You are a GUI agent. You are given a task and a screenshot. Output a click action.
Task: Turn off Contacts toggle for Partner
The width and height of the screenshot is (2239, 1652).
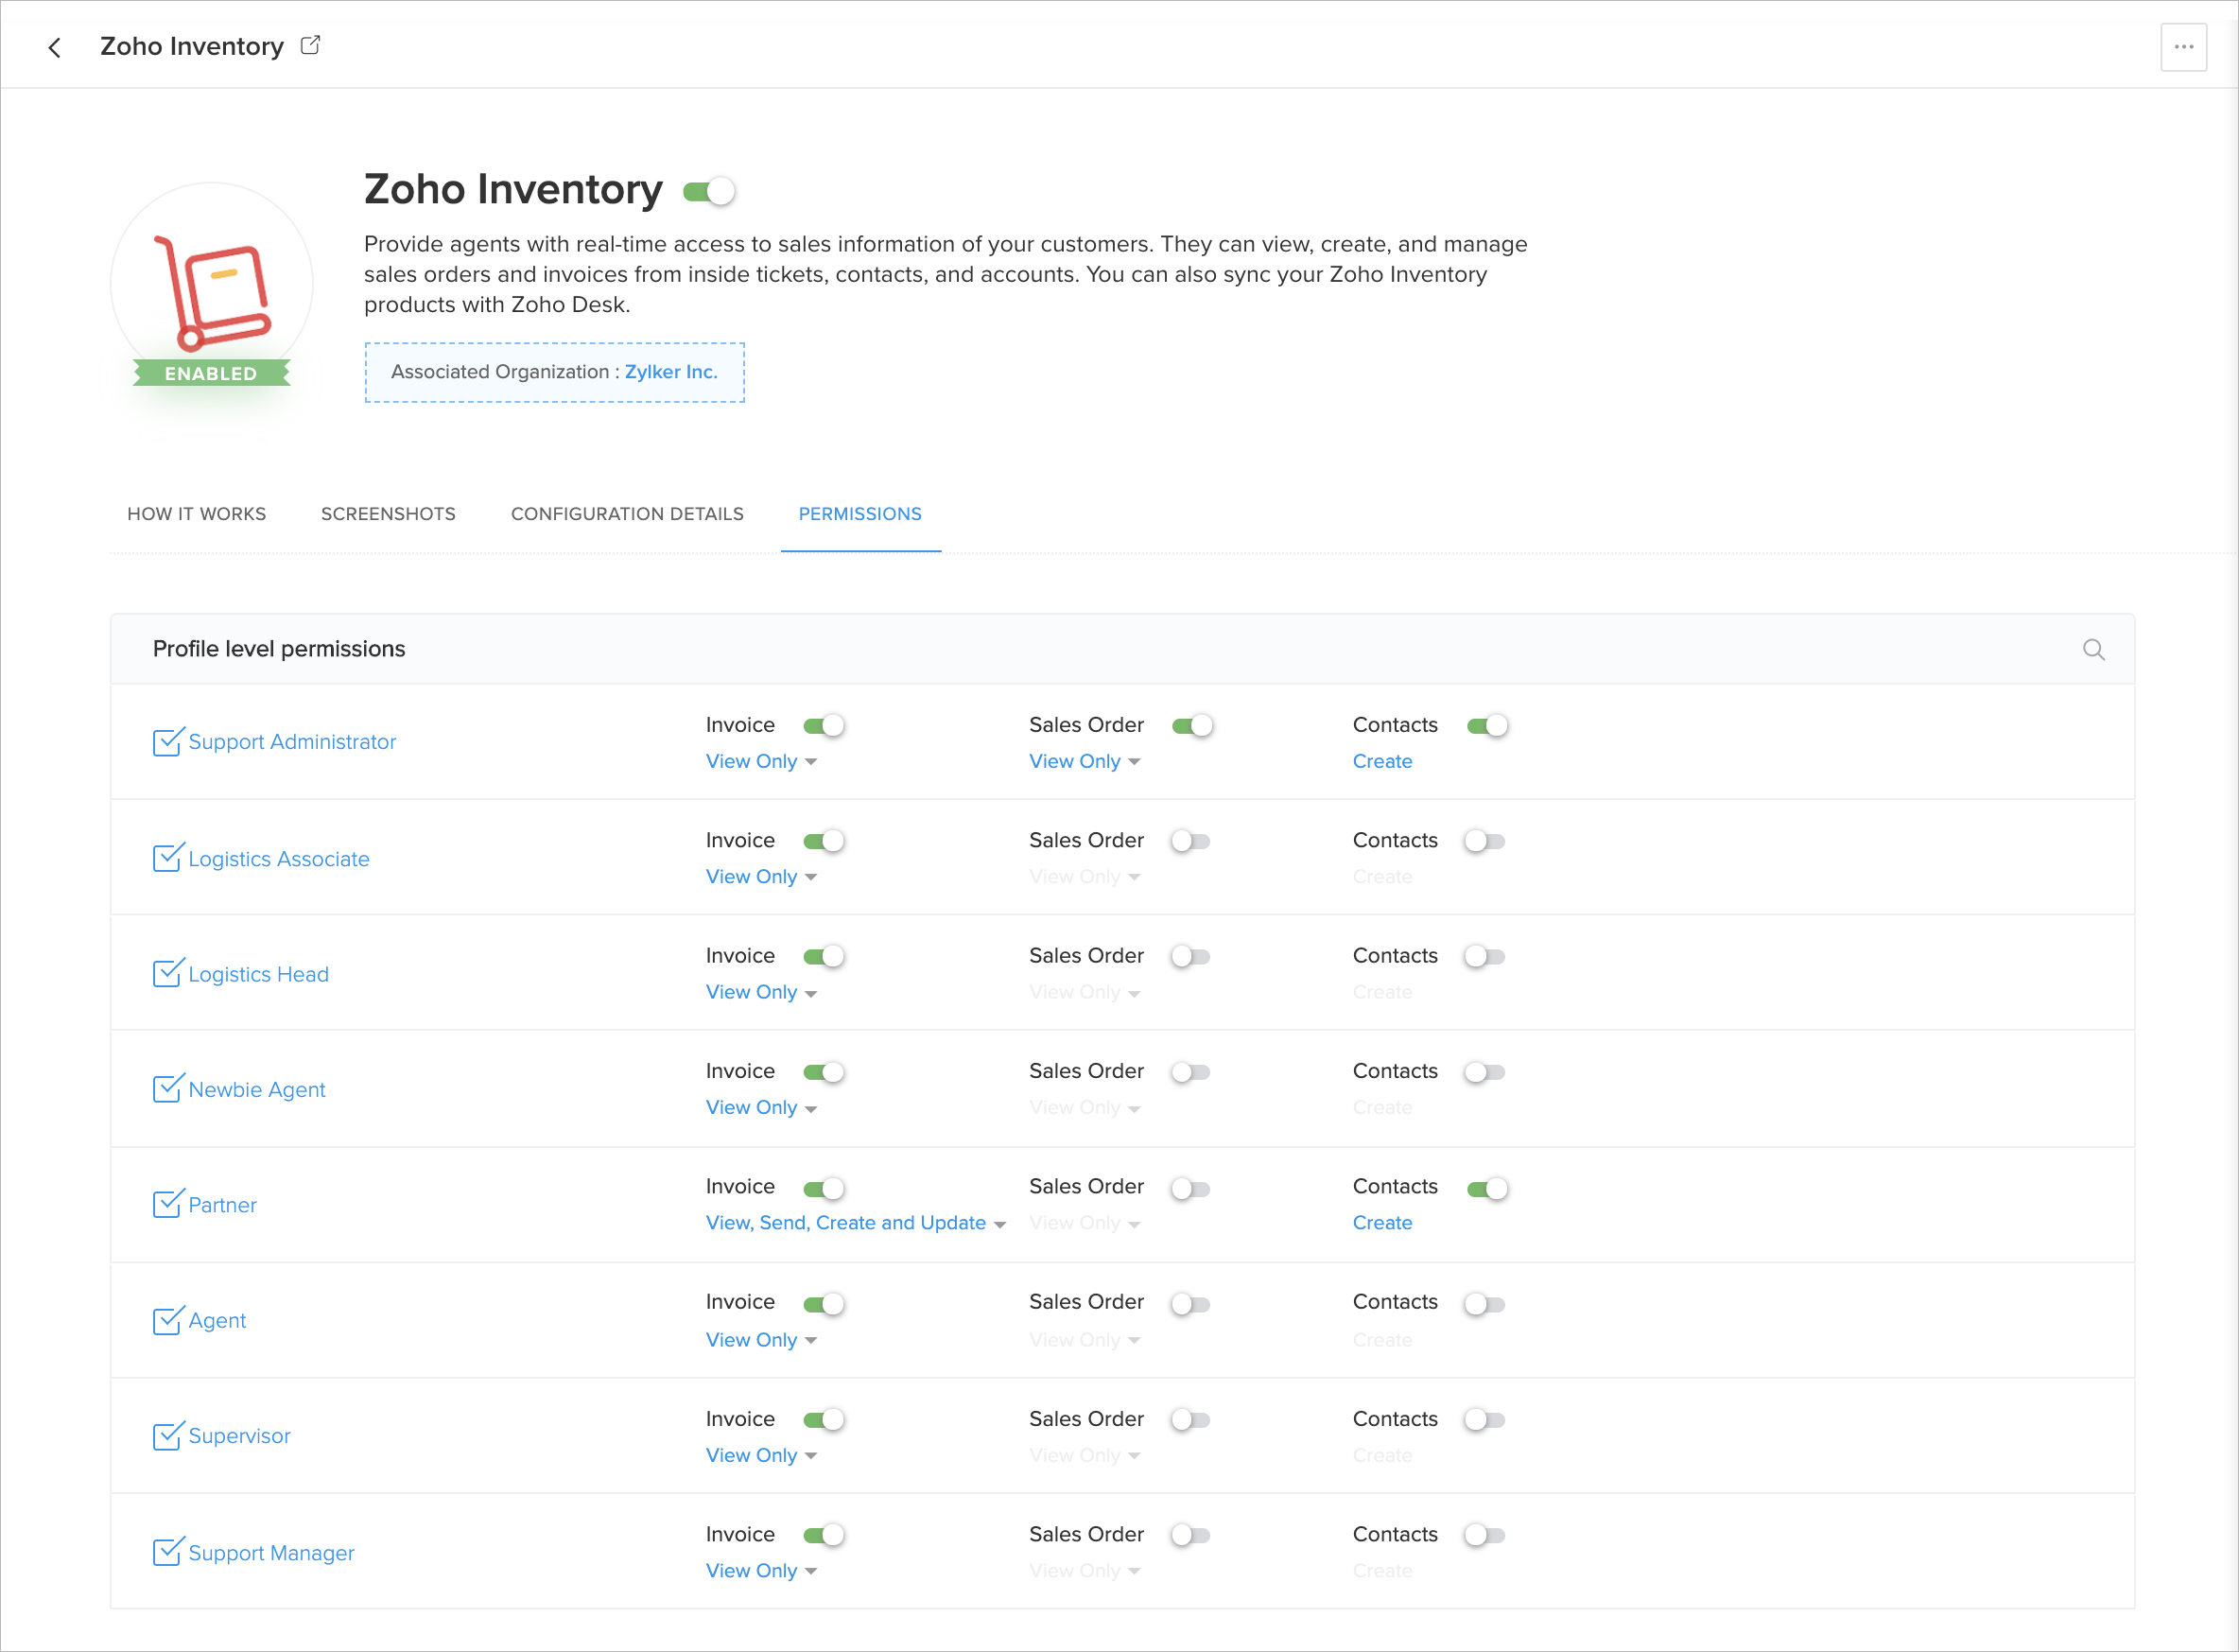[1487, 1188]
